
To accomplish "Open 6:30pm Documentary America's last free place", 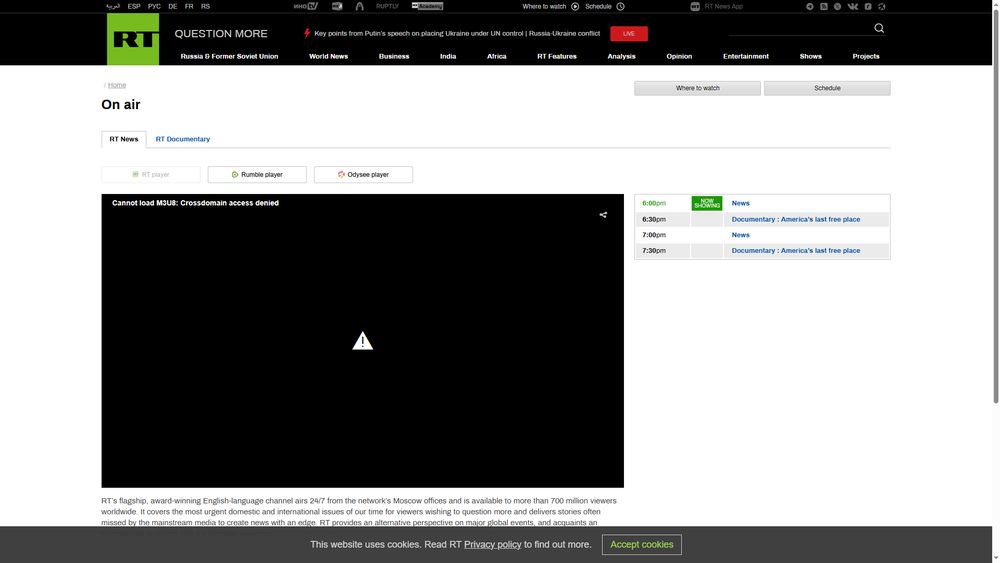I will click(795, 219).
